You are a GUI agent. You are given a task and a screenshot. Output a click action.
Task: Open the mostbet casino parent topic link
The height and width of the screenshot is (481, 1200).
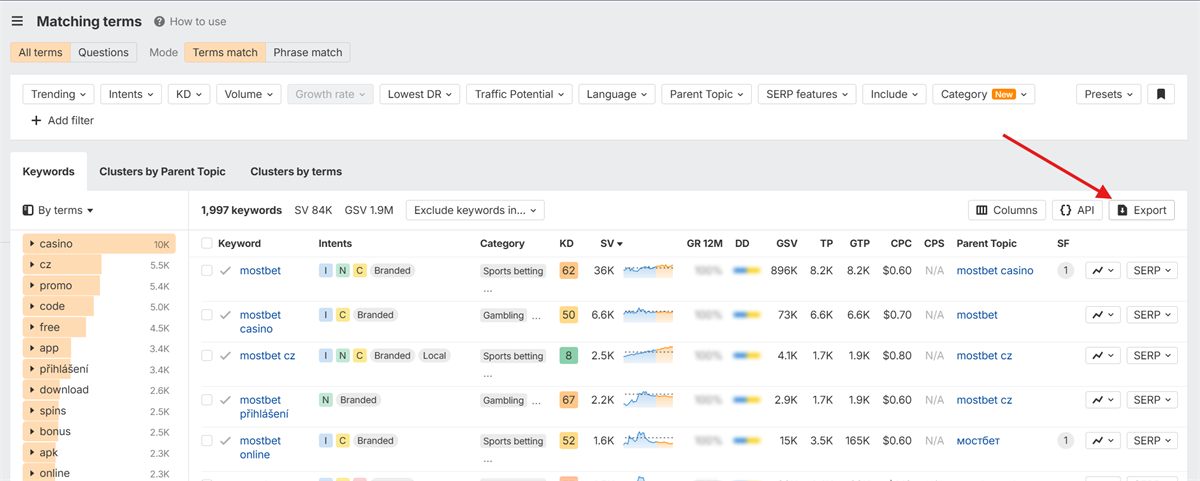pos(995,270)
